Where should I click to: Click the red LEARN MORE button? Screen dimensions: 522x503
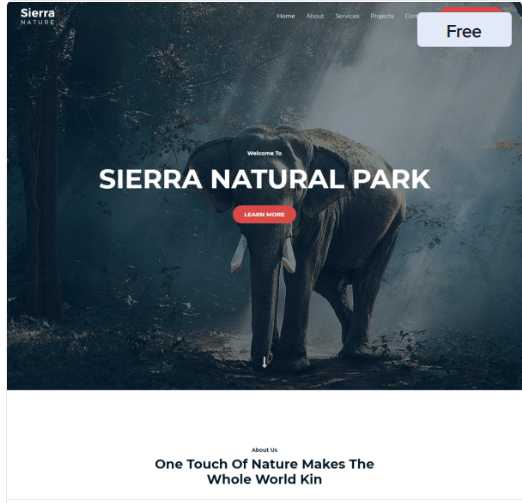[x=264, y=214]
